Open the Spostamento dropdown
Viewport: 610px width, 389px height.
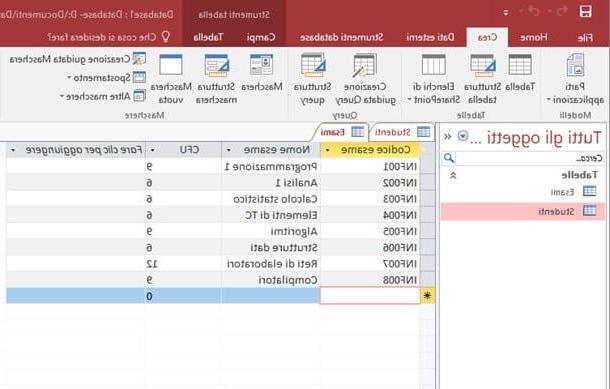pyautogui.click(x=107, y=77)
